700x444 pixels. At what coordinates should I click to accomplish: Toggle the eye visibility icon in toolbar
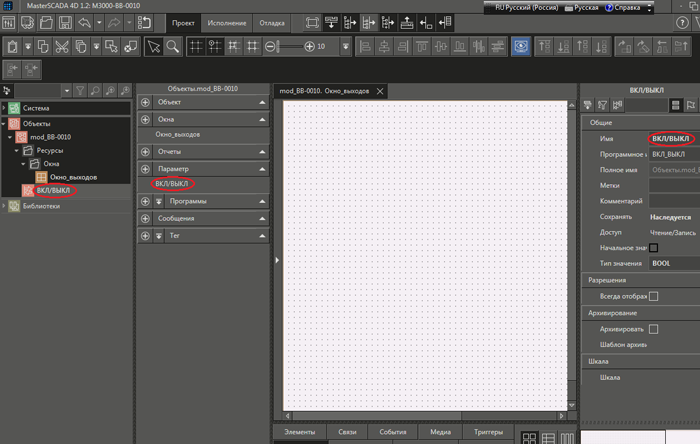(x=519, y=46)
